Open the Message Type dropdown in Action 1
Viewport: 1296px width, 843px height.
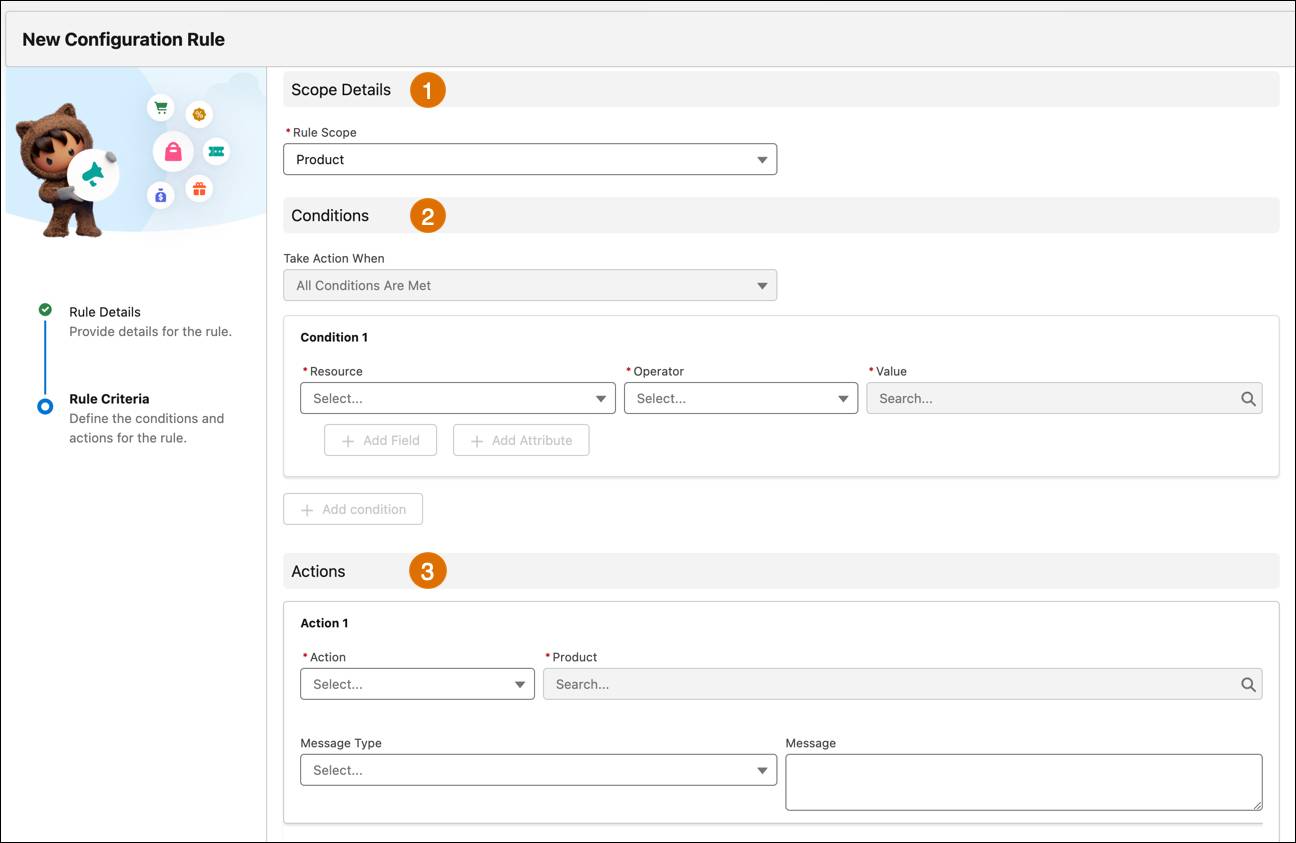pos(538,770)
